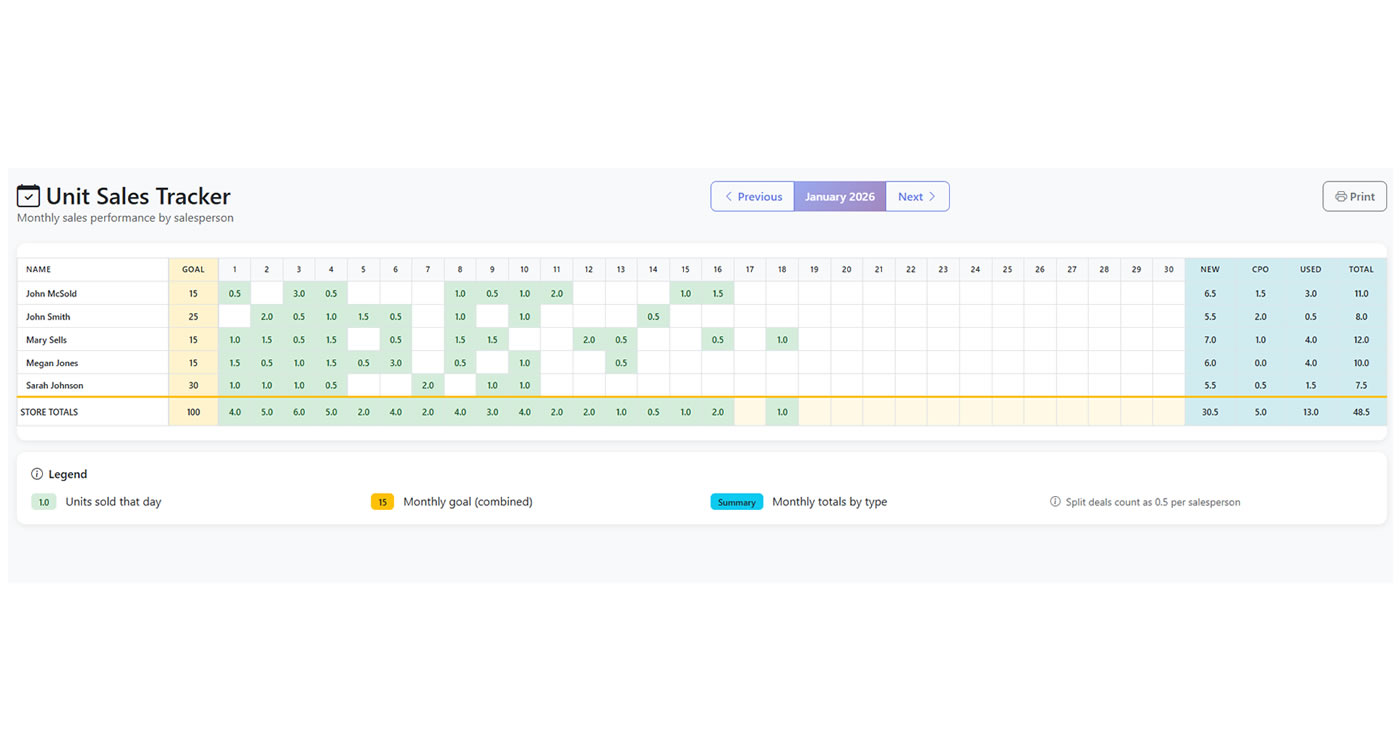Click the blue Summary legend badge

[x=736, y=502]
